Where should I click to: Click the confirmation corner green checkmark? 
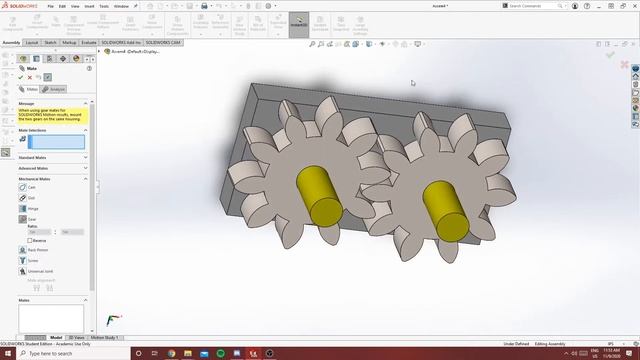pos(610,54)
